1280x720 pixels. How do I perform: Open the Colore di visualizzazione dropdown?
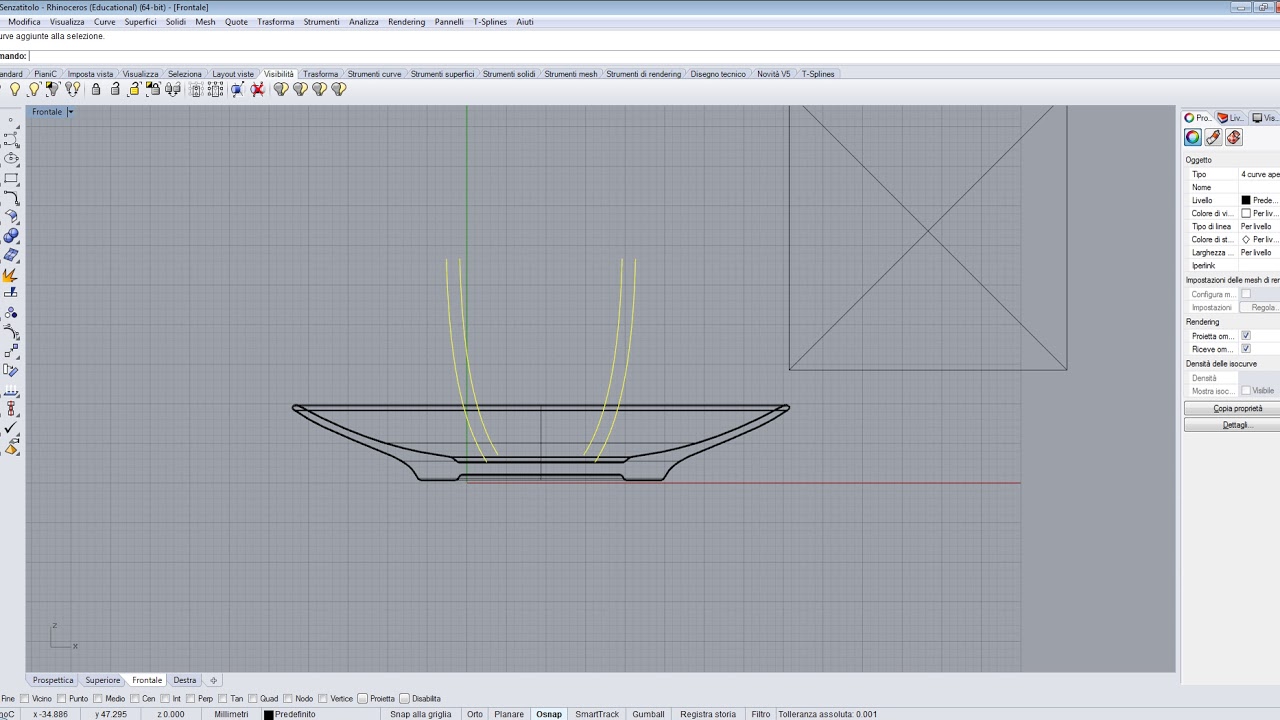tap(1260, 213)
